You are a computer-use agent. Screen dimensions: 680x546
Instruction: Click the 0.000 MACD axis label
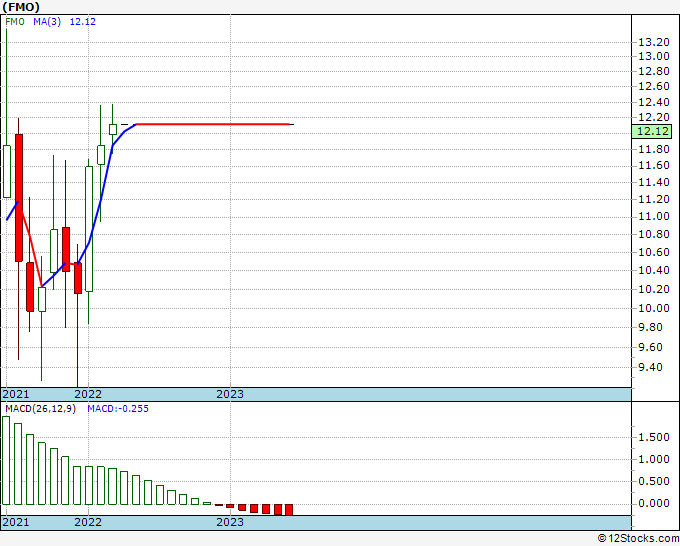click(654, 503)
